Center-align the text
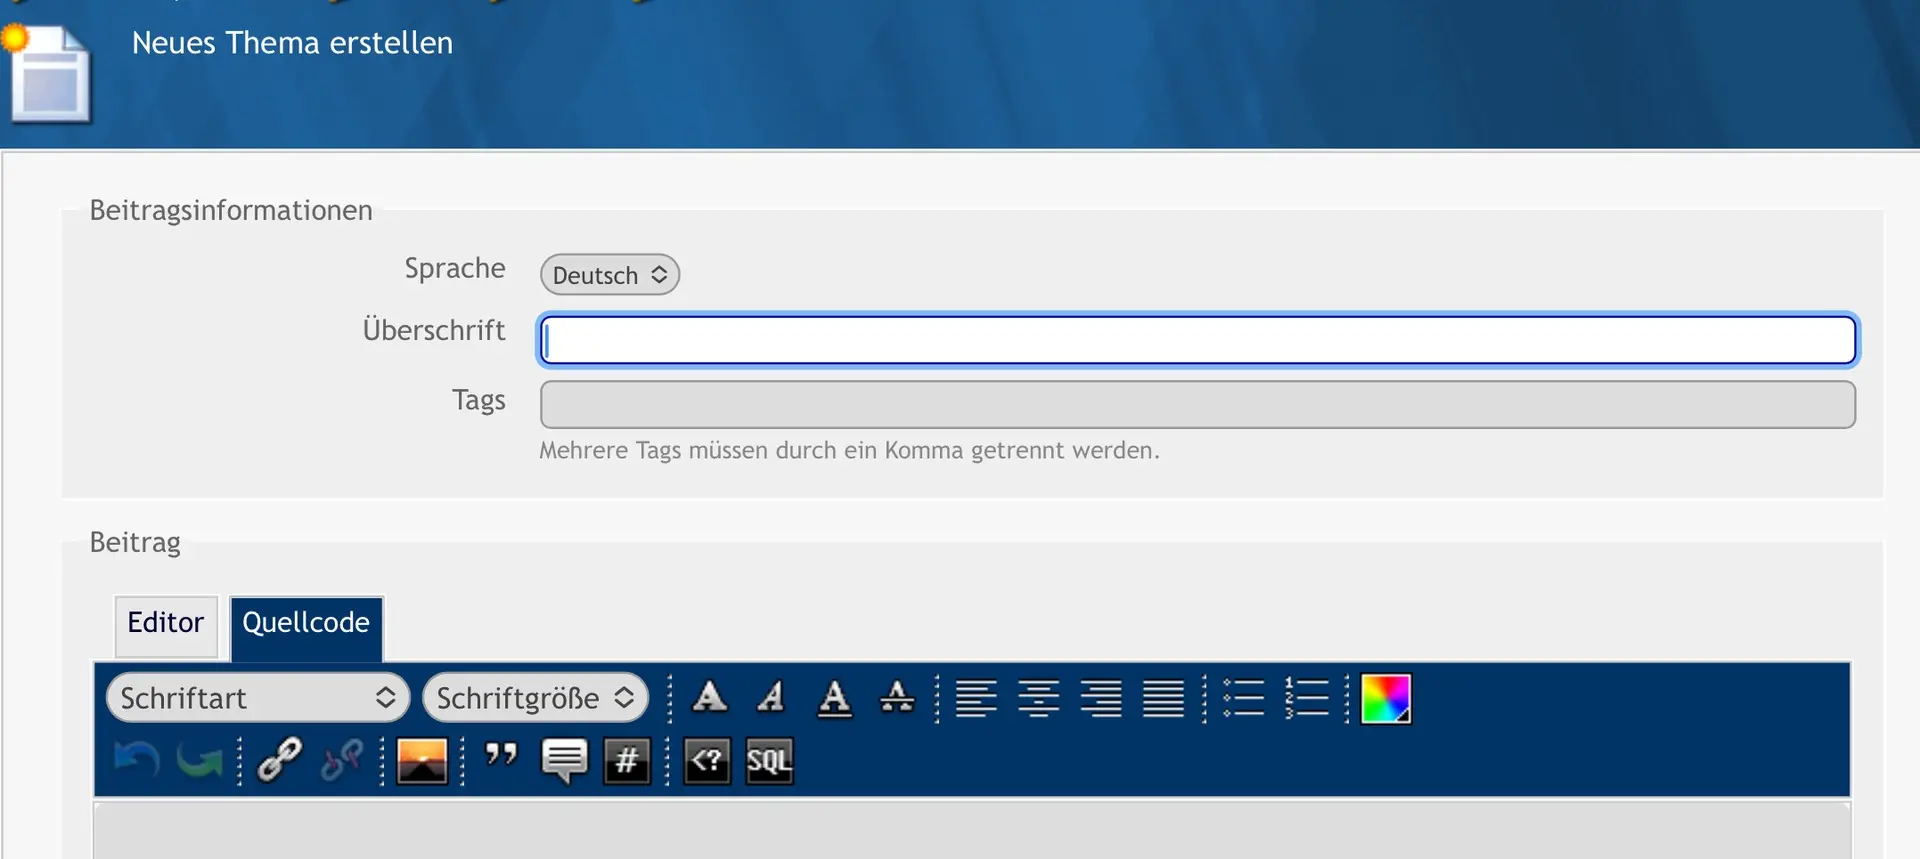Screen dimensions: 1920x859 pos(1038,697)
